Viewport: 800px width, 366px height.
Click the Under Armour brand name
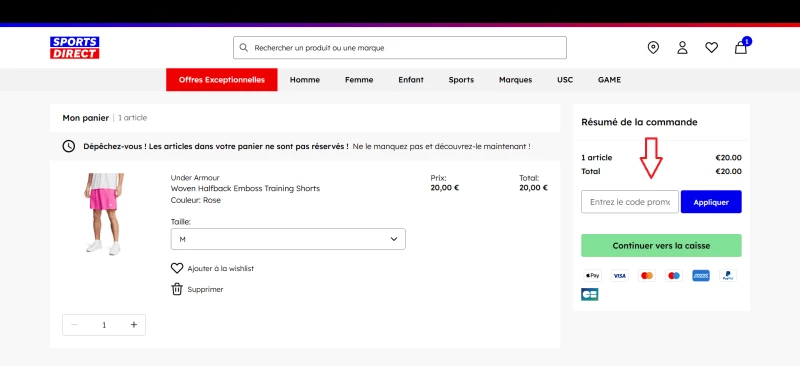[195, 178]
